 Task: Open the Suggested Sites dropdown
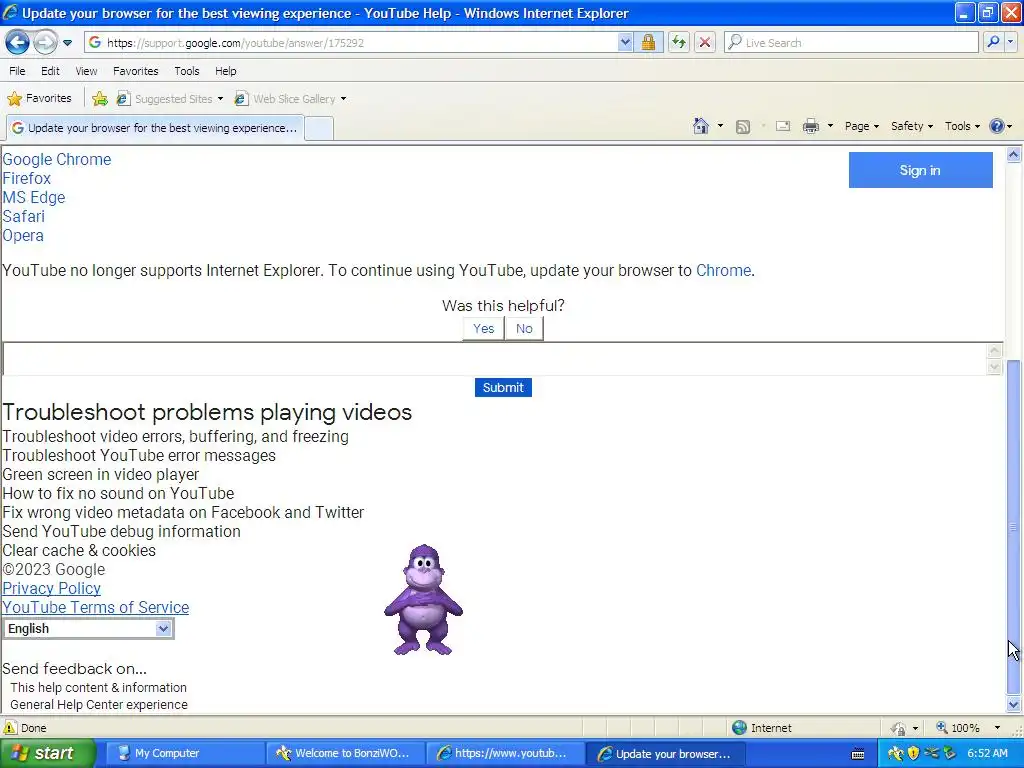point(170,99)
